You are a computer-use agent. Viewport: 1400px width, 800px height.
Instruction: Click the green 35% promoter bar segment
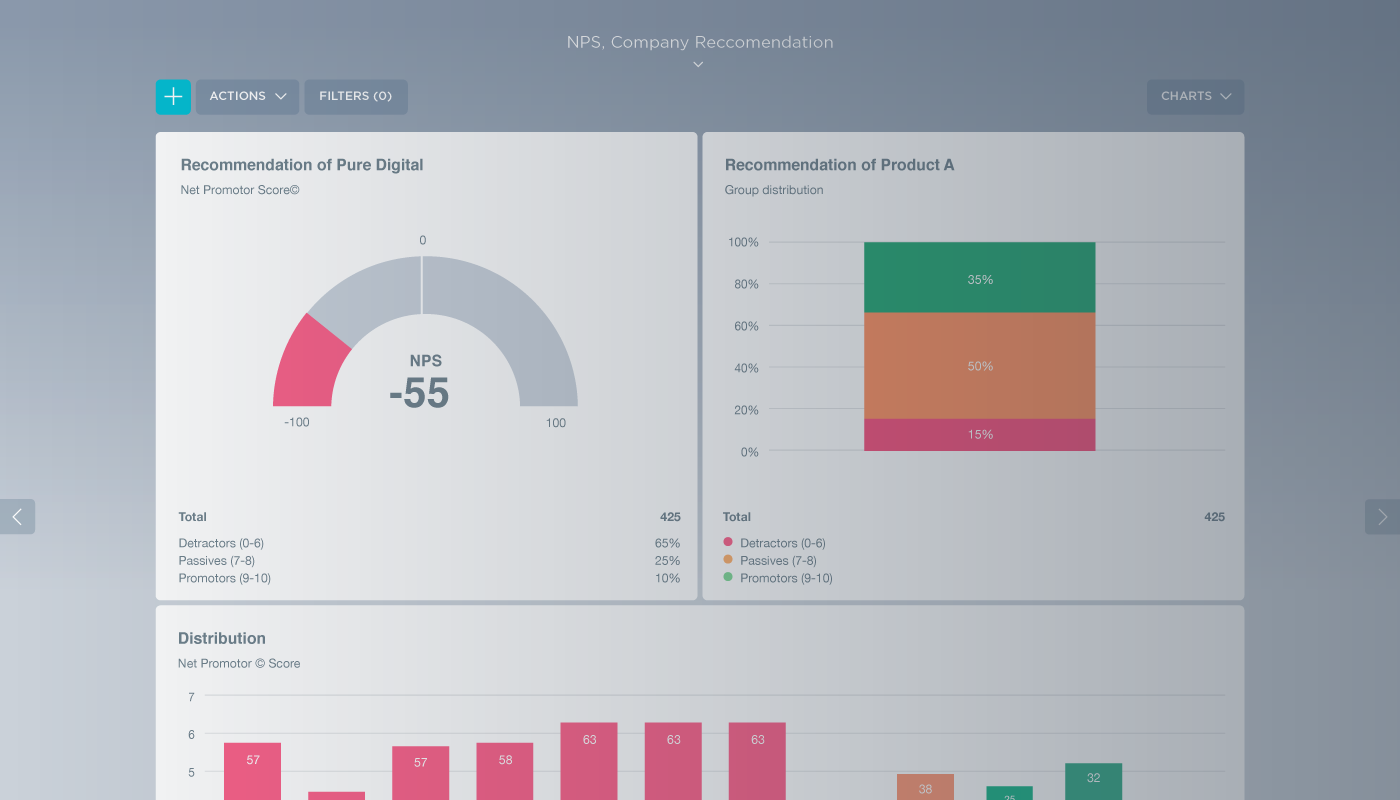point(979,278)
